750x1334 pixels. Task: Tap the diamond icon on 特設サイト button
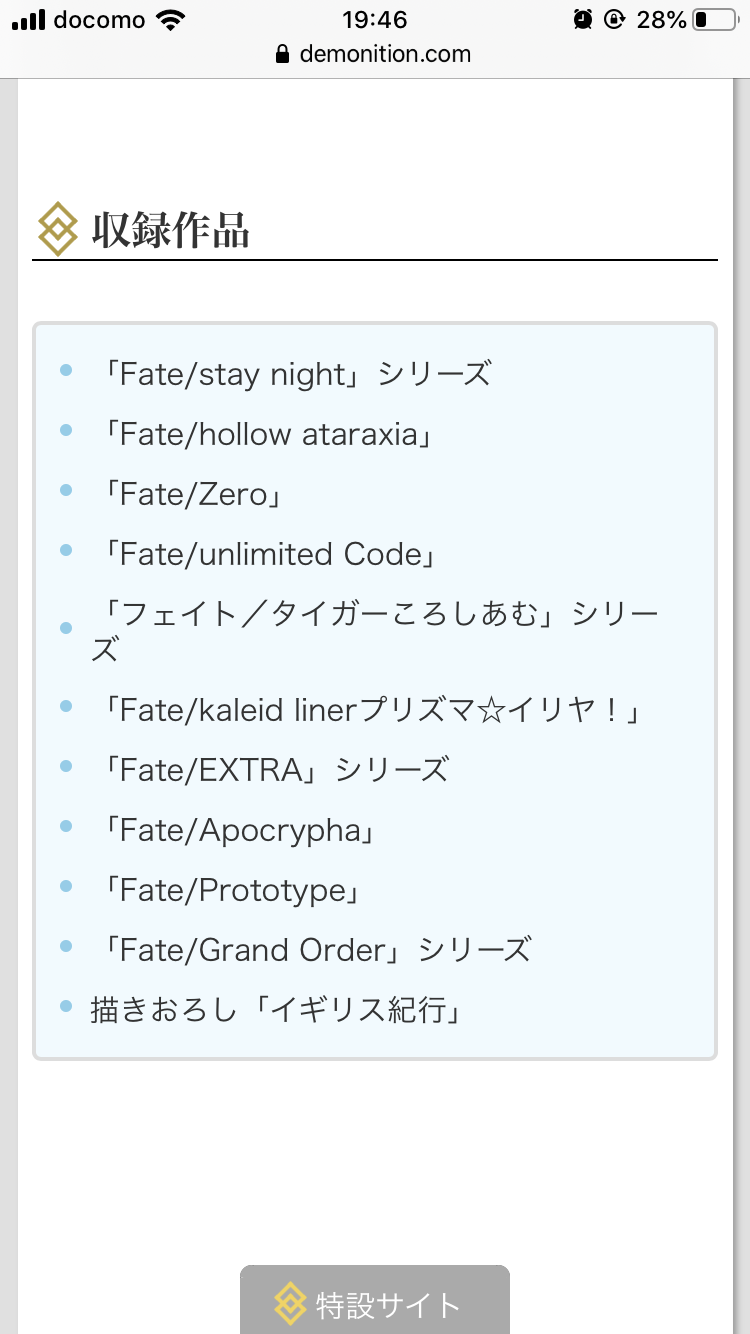(290, 1304)
